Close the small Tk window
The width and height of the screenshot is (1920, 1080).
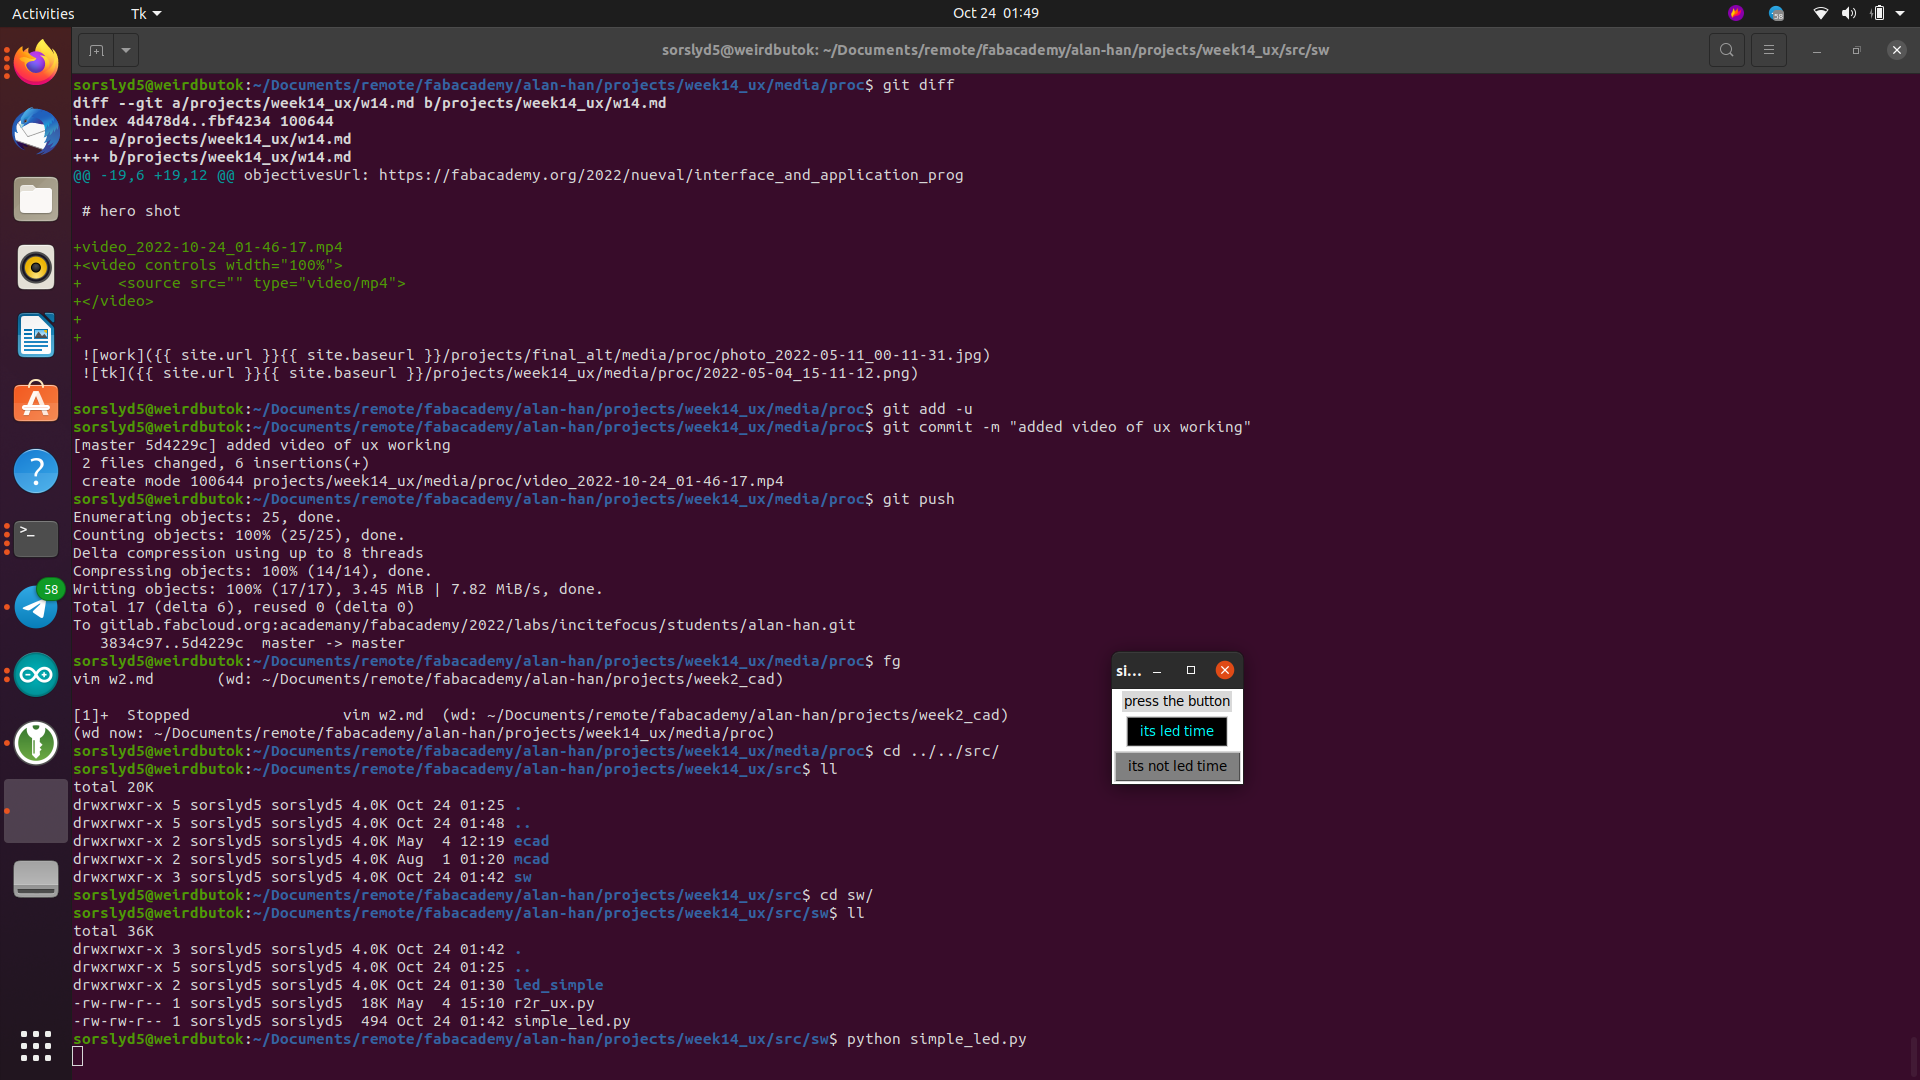[1224, 670]
